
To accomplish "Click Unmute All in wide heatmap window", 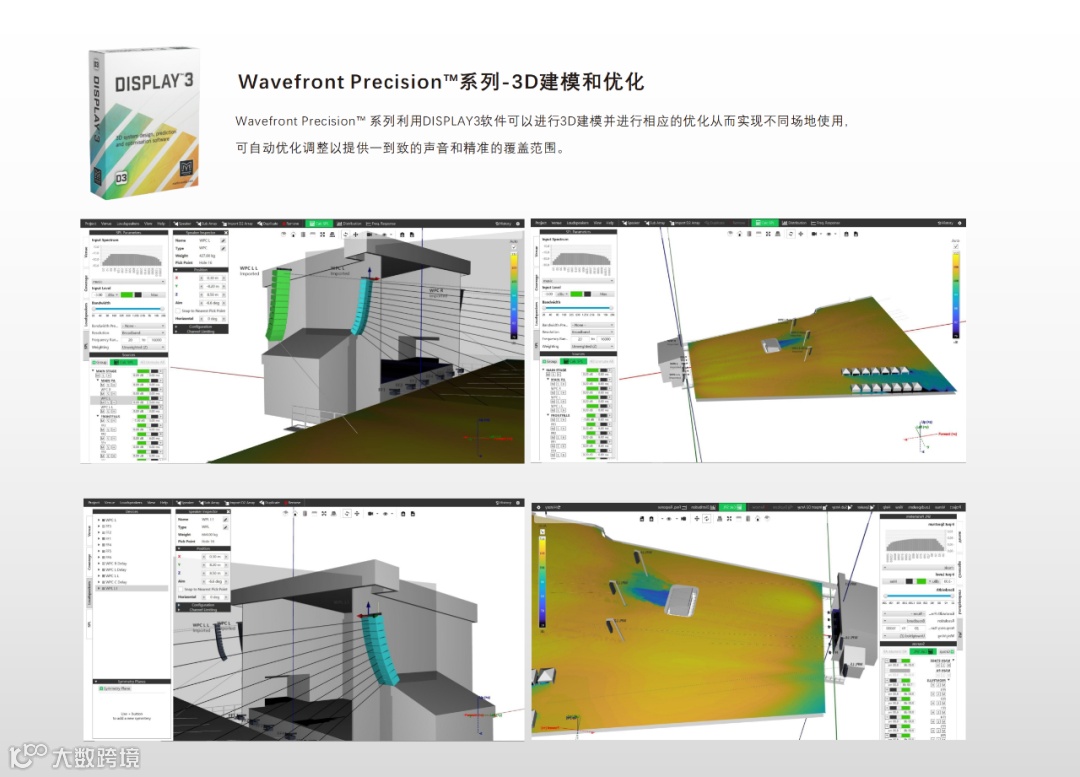I will click(x=601, y=362).
